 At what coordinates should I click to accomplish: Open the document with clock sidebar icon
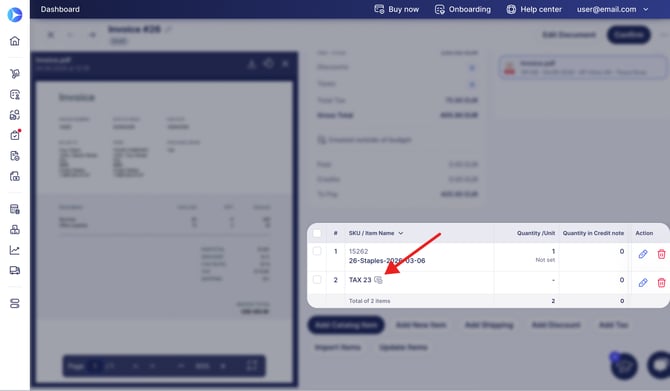coord(15,156)
